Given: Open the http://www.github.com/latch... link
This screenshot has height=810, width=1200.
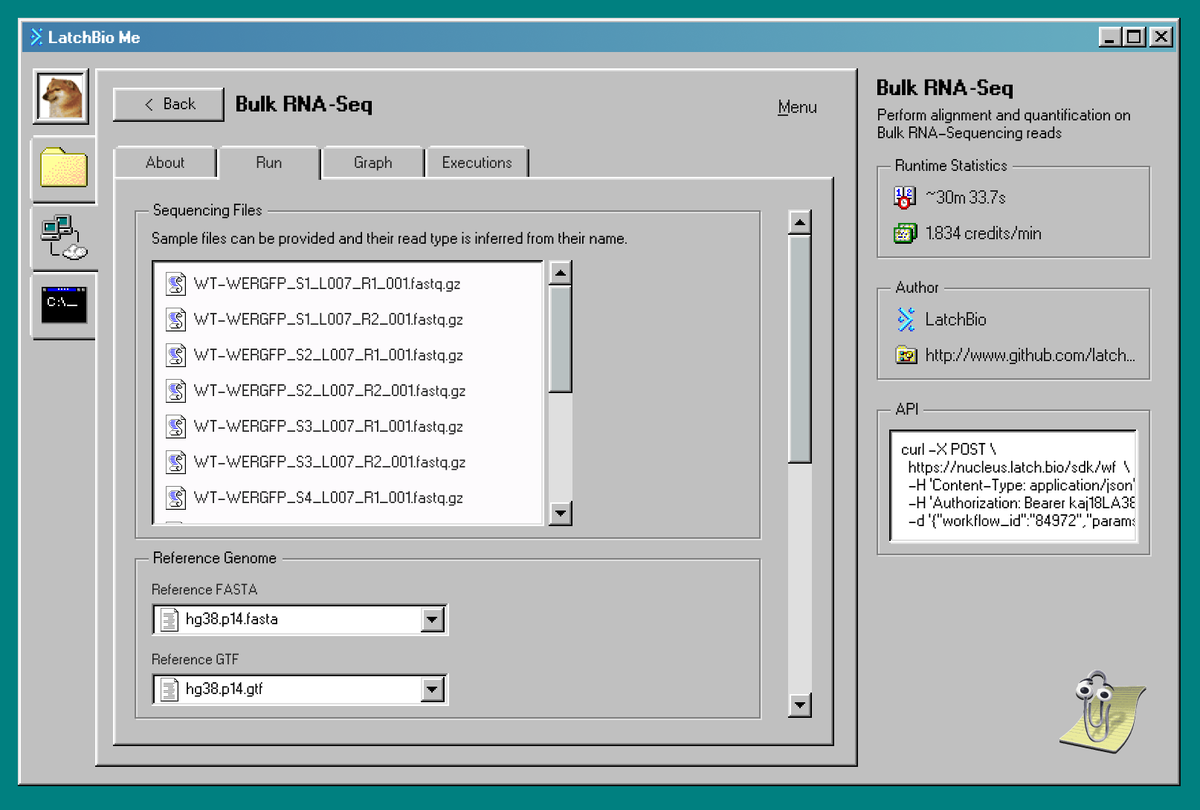Looking at the screenshot, I should 1030,355.
